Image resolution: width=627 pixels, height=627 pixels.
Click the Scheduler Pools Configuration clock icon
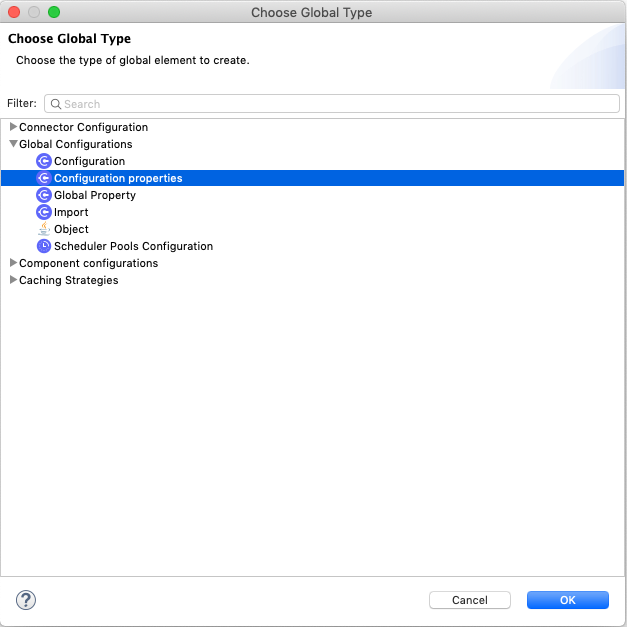coord(43,246)
